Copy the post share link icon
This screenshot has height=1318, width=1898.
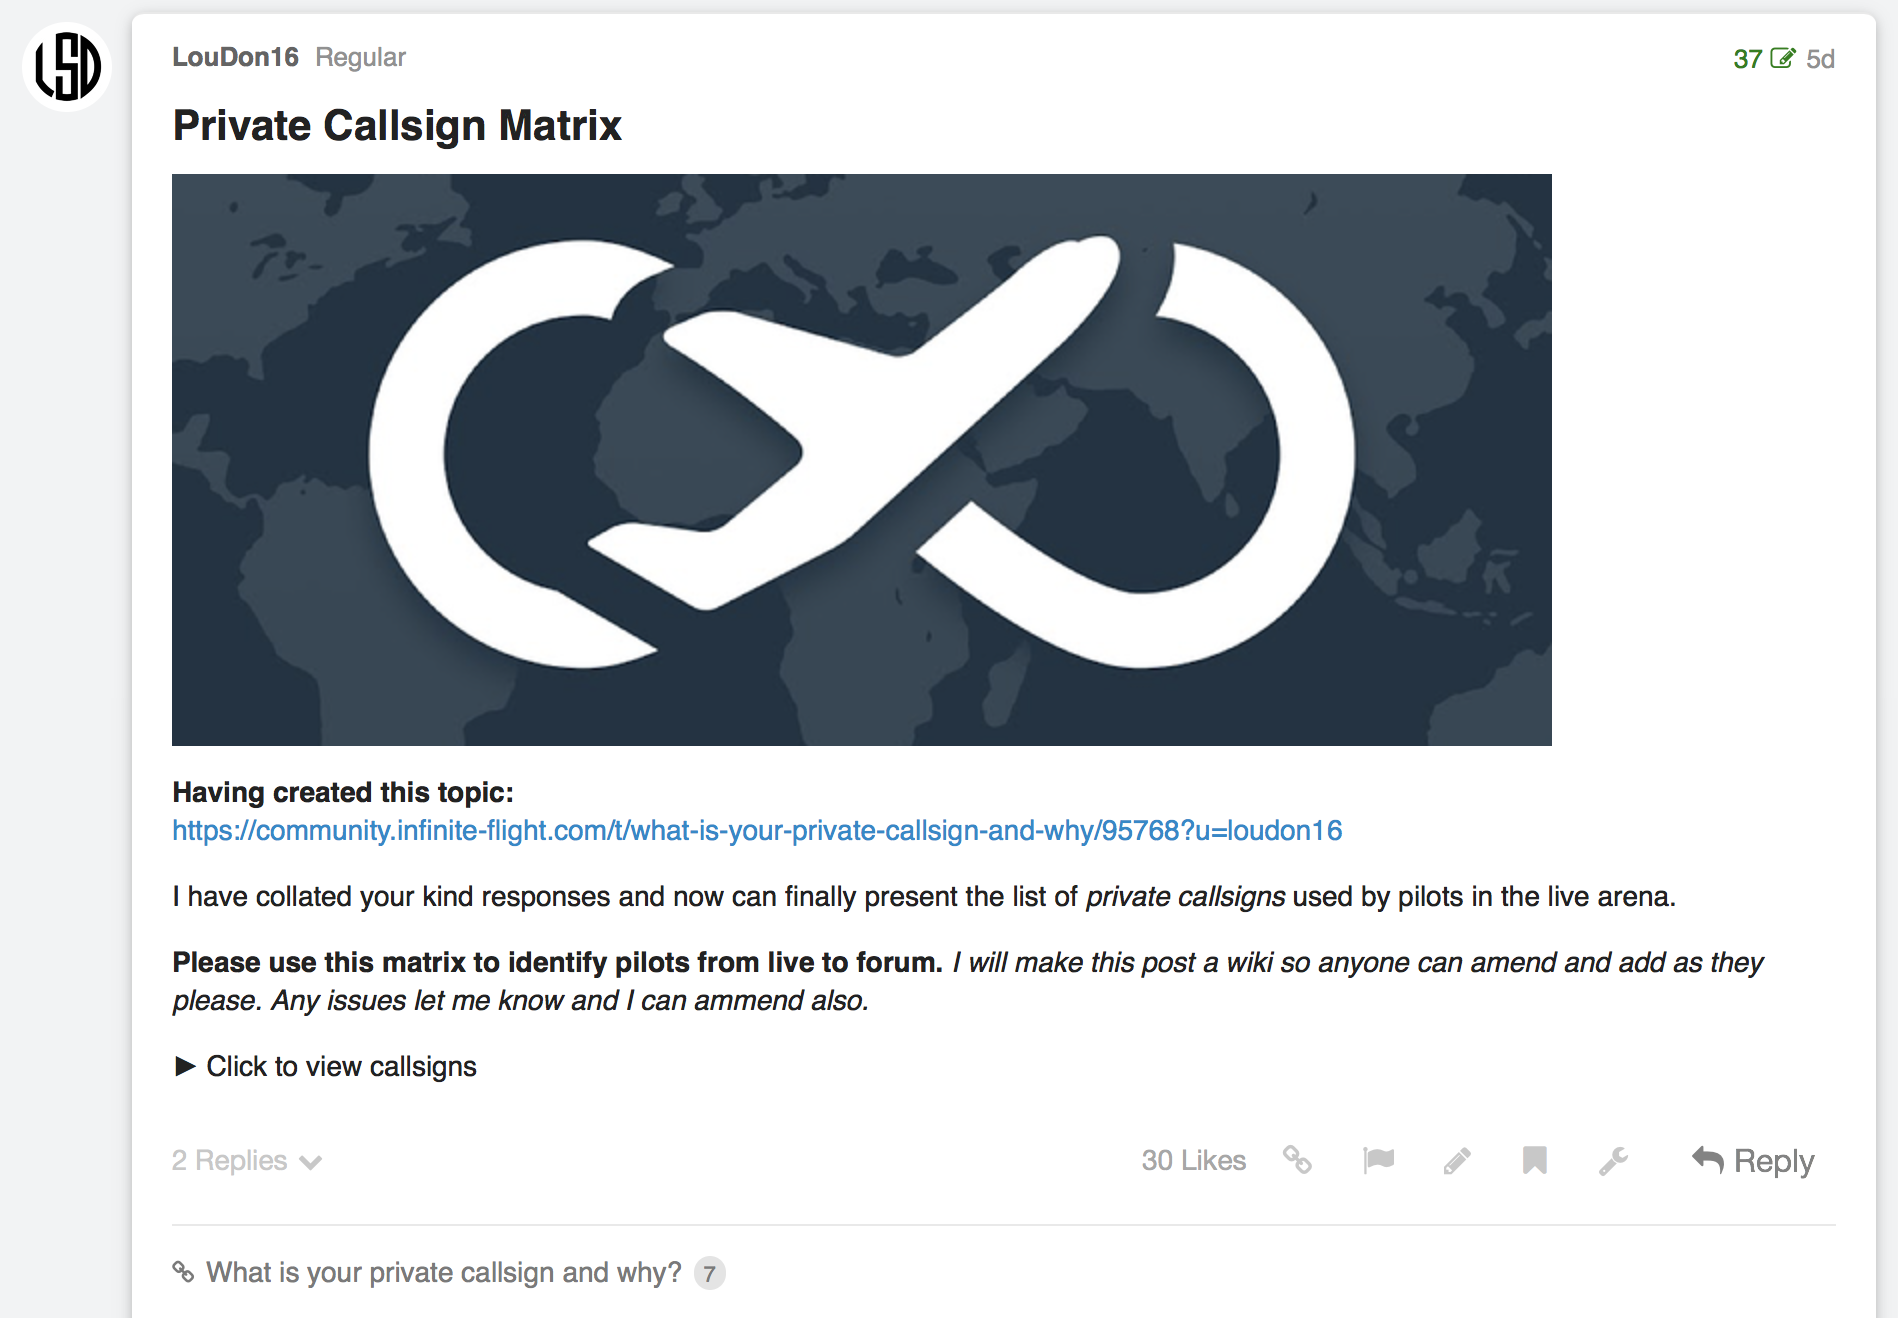(x=1297, y=1160)
